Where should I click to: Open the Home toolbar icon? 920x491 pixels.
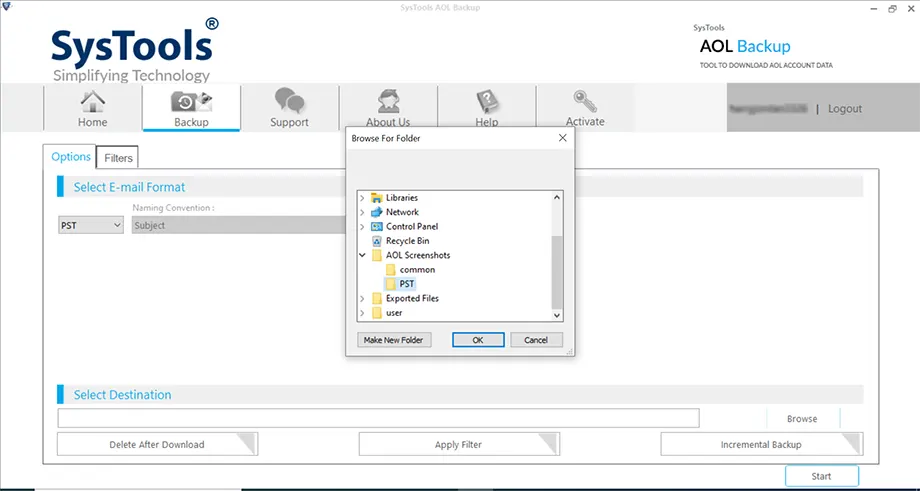93,102
